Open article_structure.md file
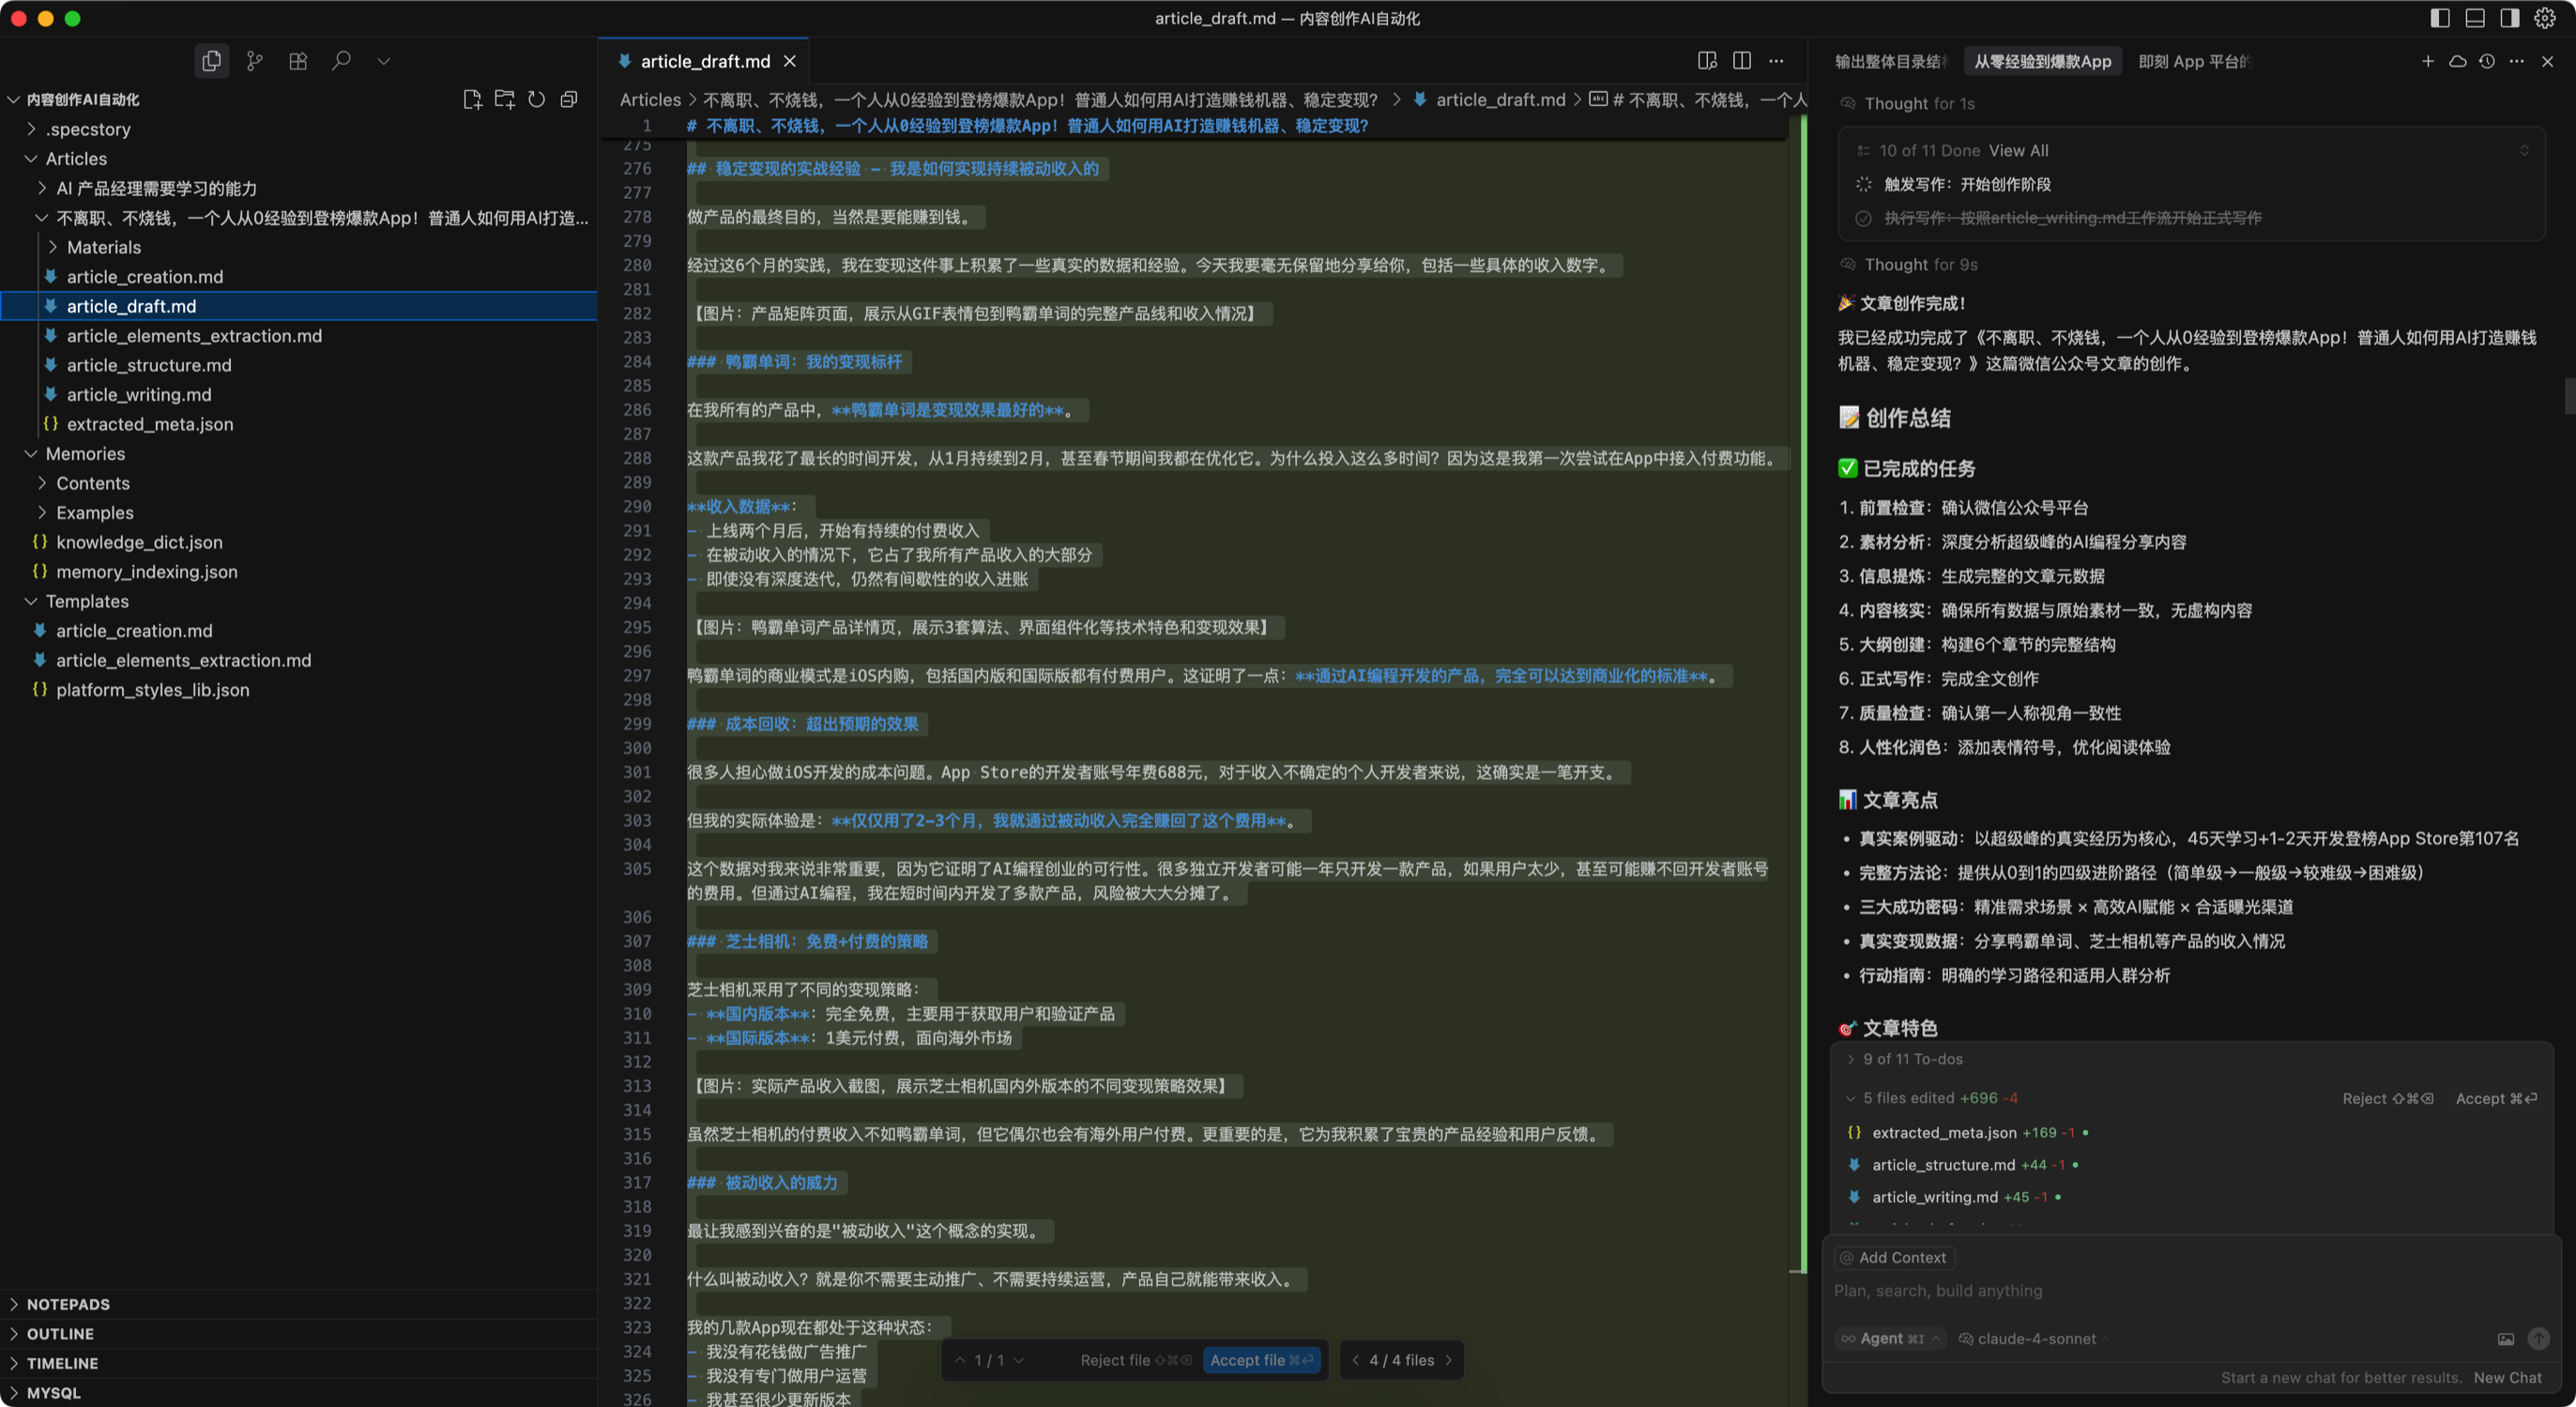2576x1407 pixels. point(149,365)
